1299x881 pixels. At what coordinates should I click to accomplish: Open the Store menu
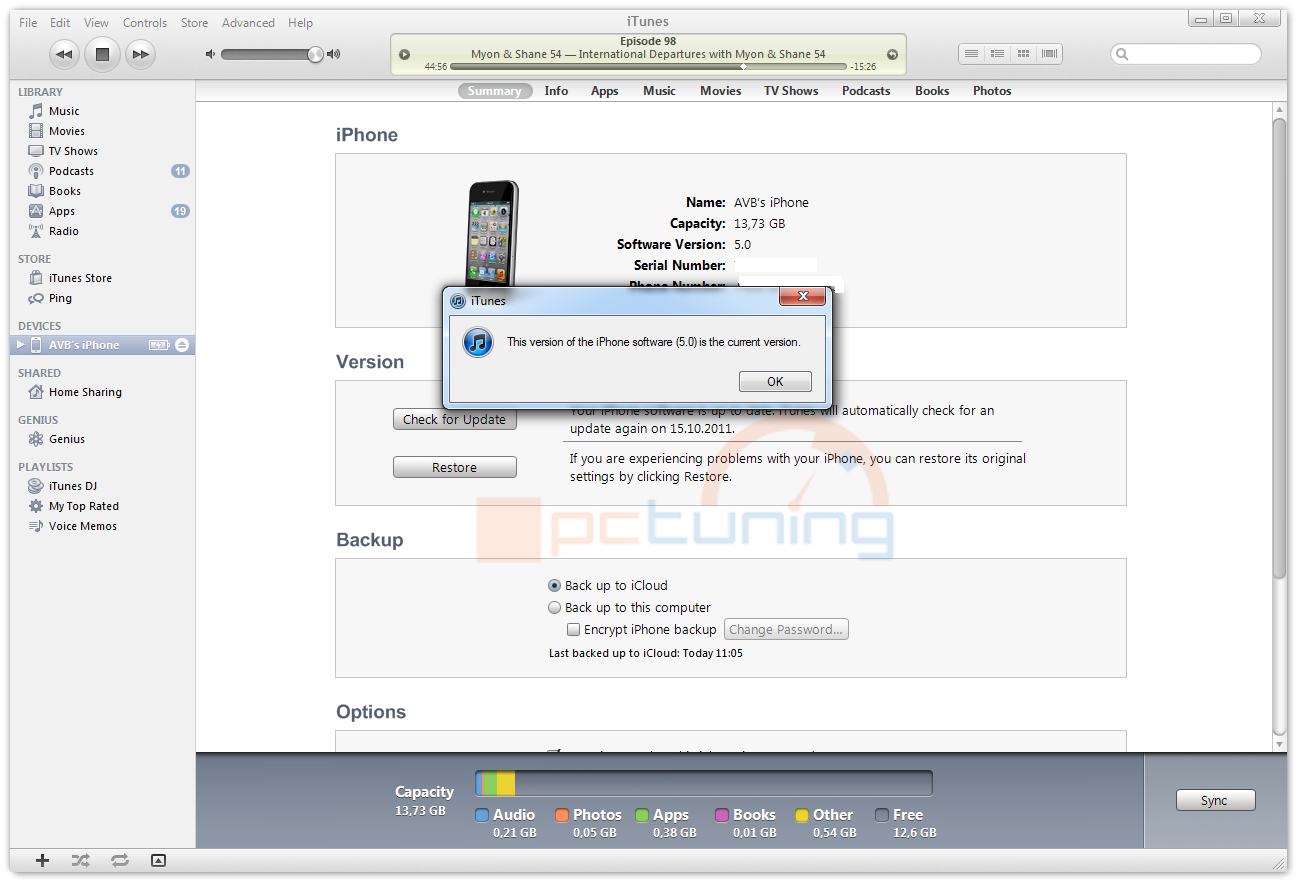[194, 22]
